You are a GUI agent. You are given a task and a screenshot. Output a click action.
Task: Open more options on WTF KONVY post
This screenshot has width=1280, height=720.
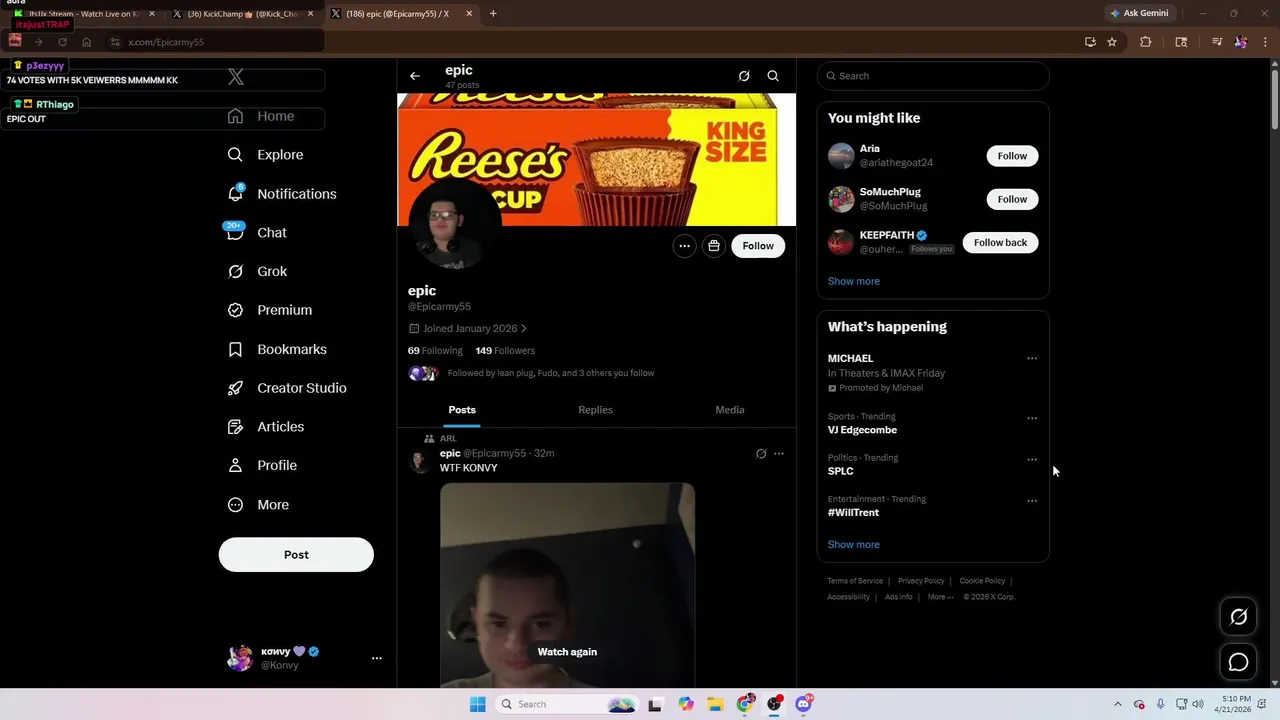[779, 454]
